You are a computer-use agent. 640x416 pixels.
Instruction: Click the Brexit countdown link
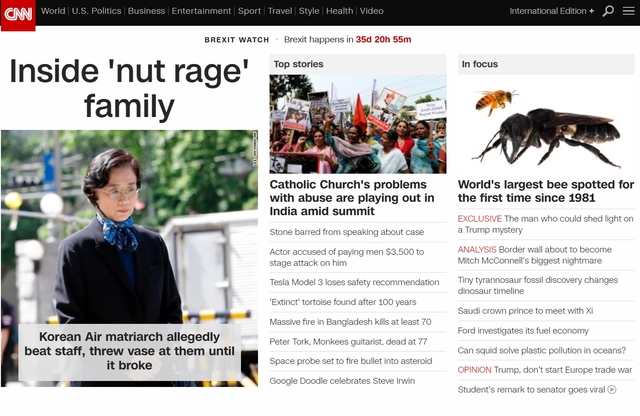pyautogui.click(x=347, y=40)
